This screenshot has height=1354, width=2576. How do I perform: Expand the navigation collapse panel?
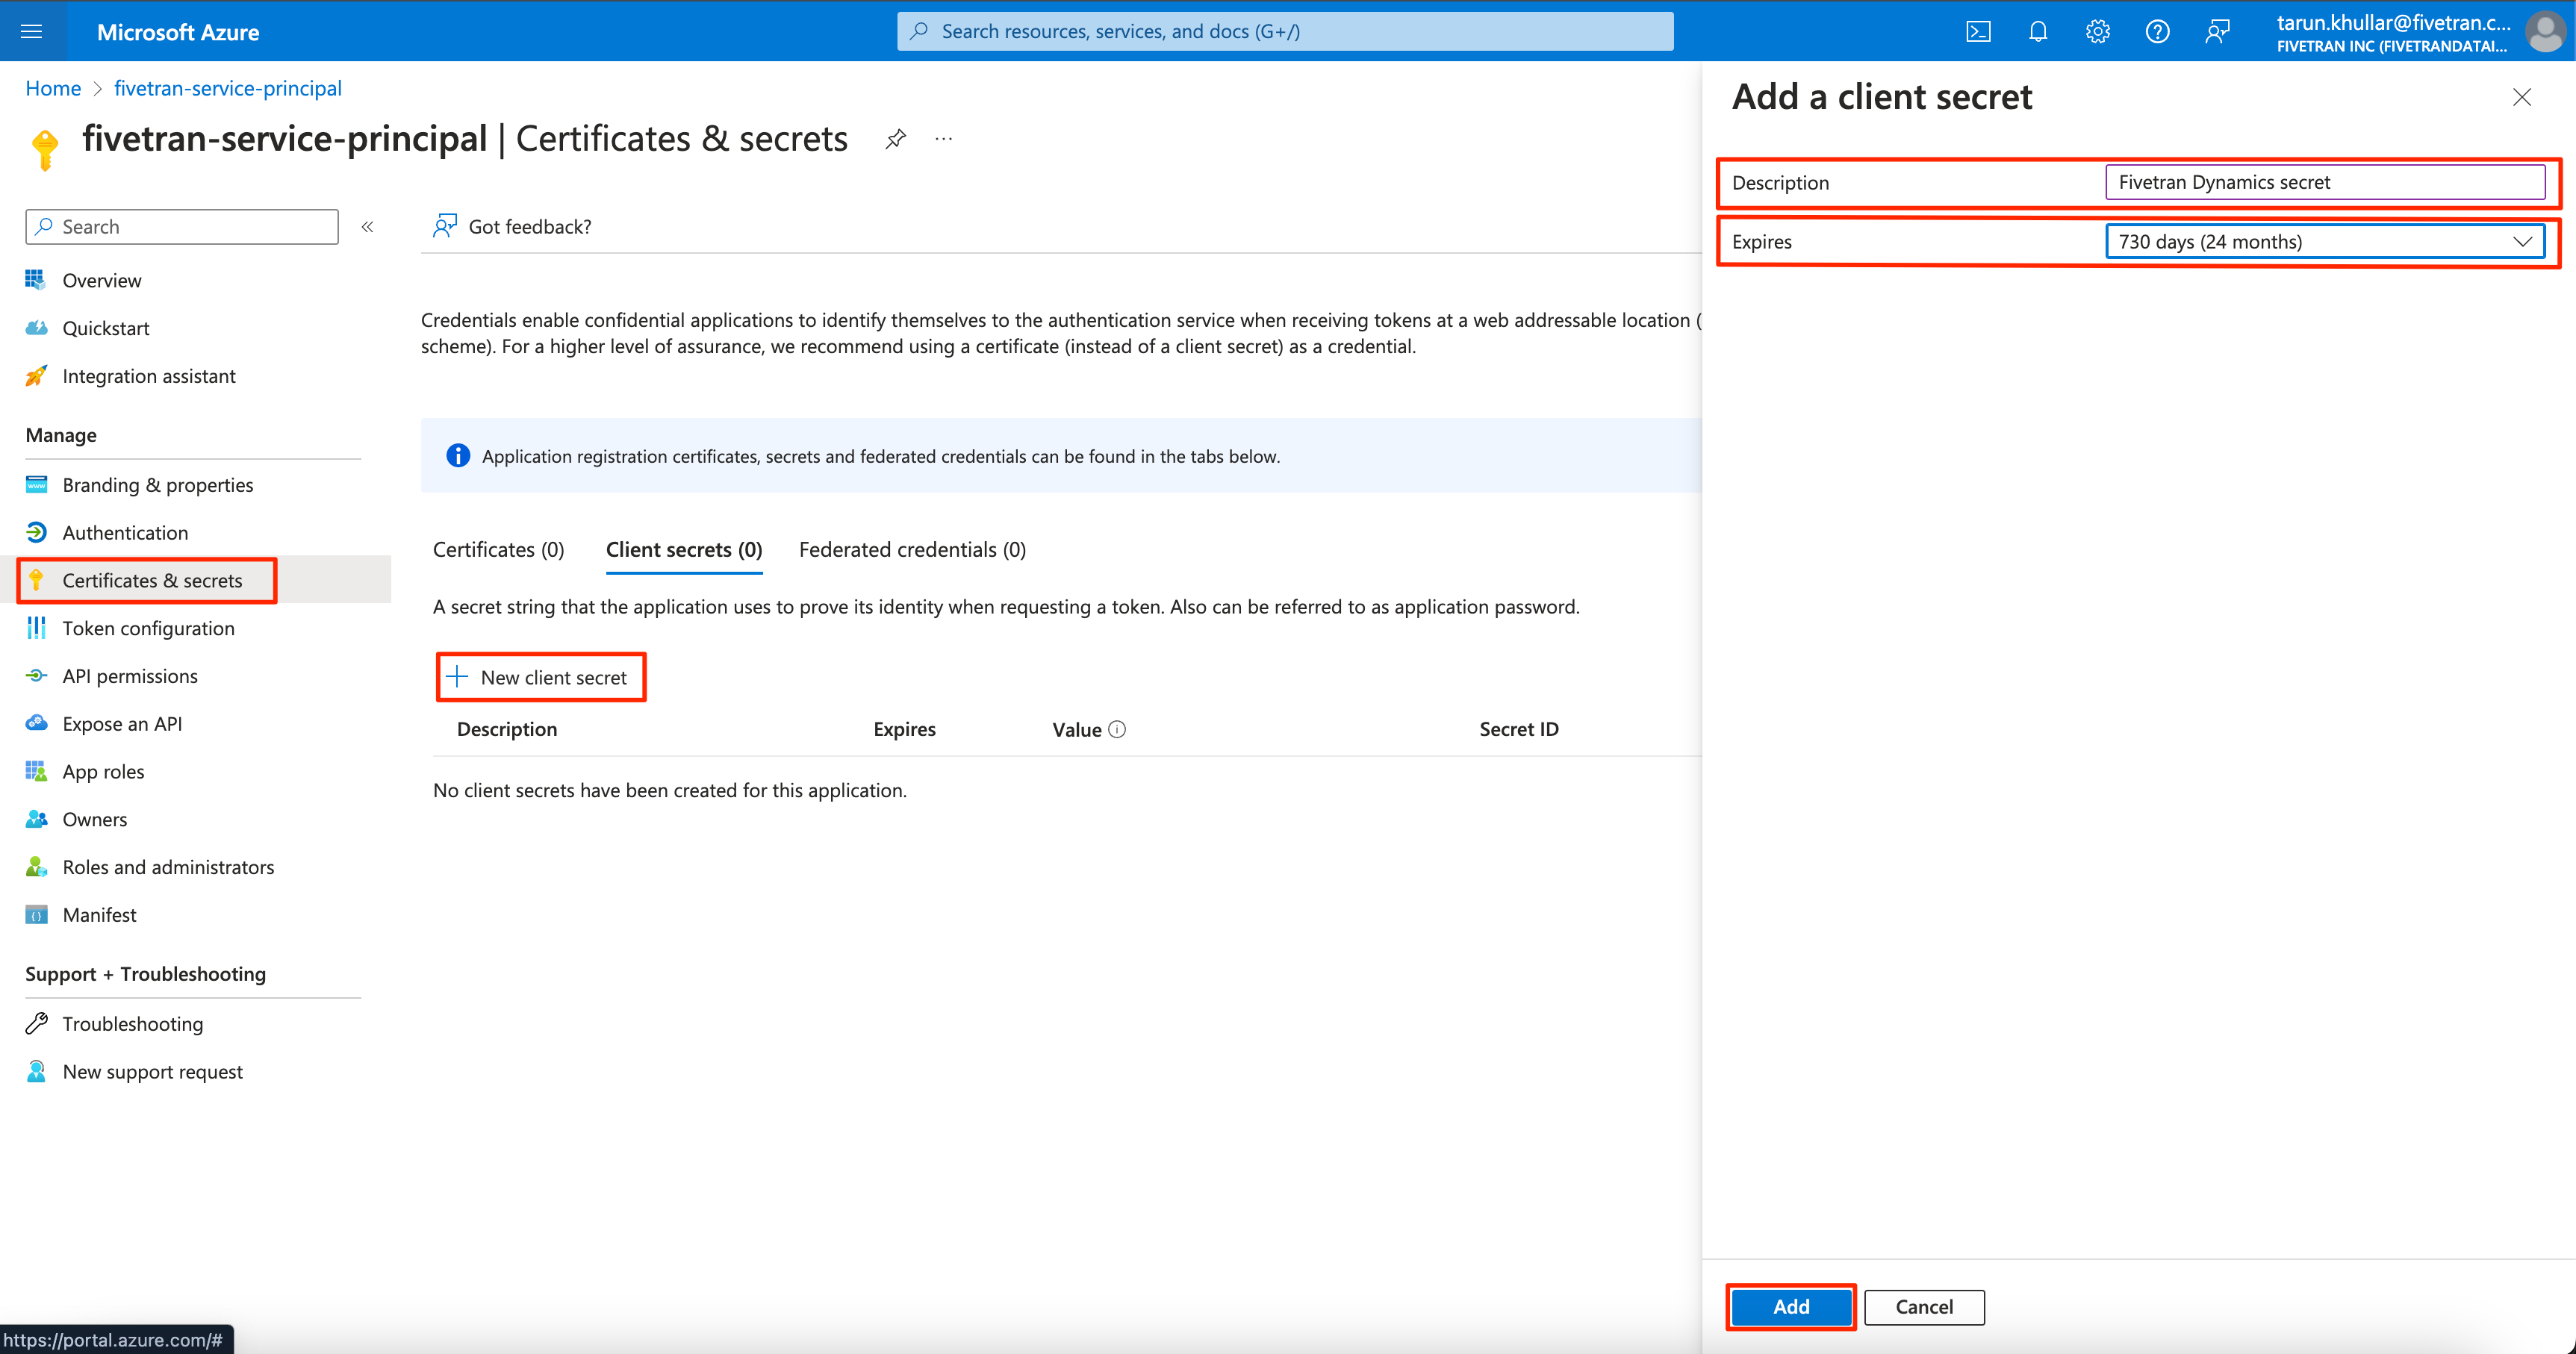tap(368, 225)
